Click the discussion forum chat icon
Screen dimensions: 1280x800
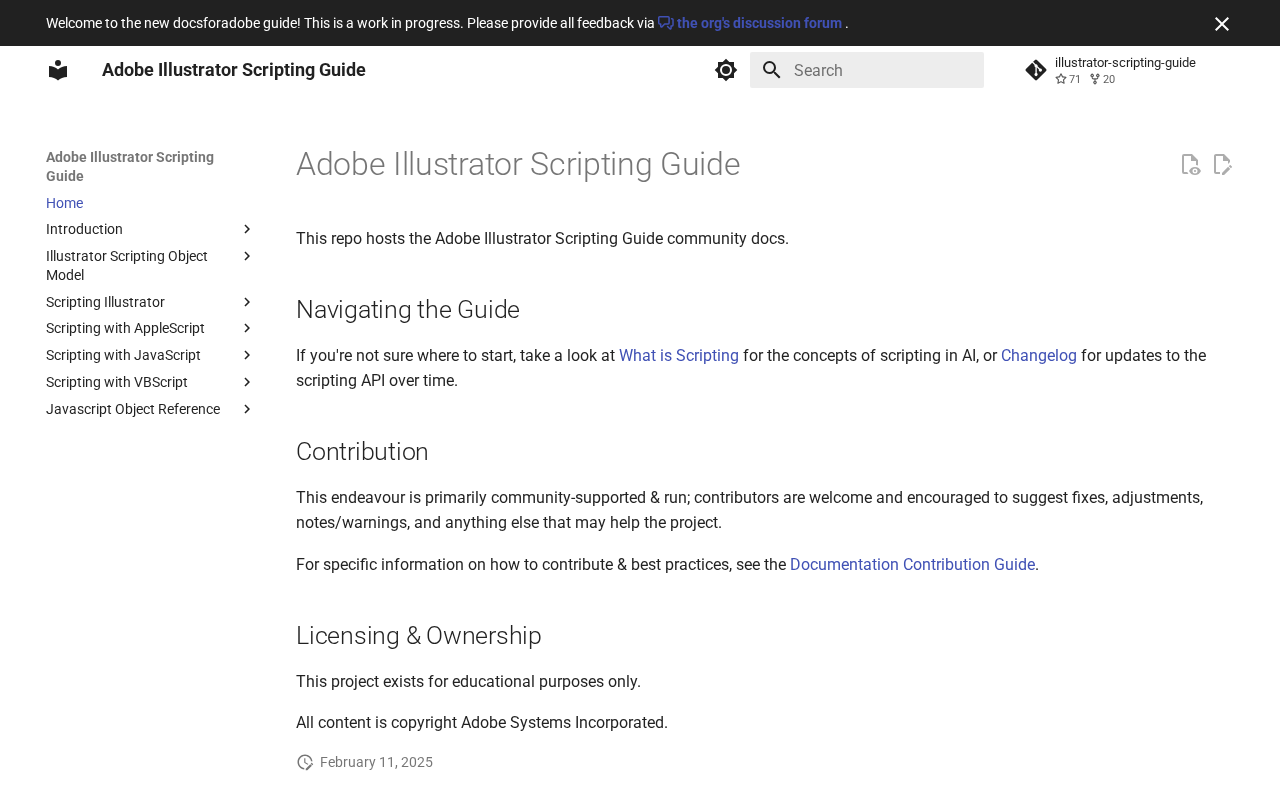(666, 23)
